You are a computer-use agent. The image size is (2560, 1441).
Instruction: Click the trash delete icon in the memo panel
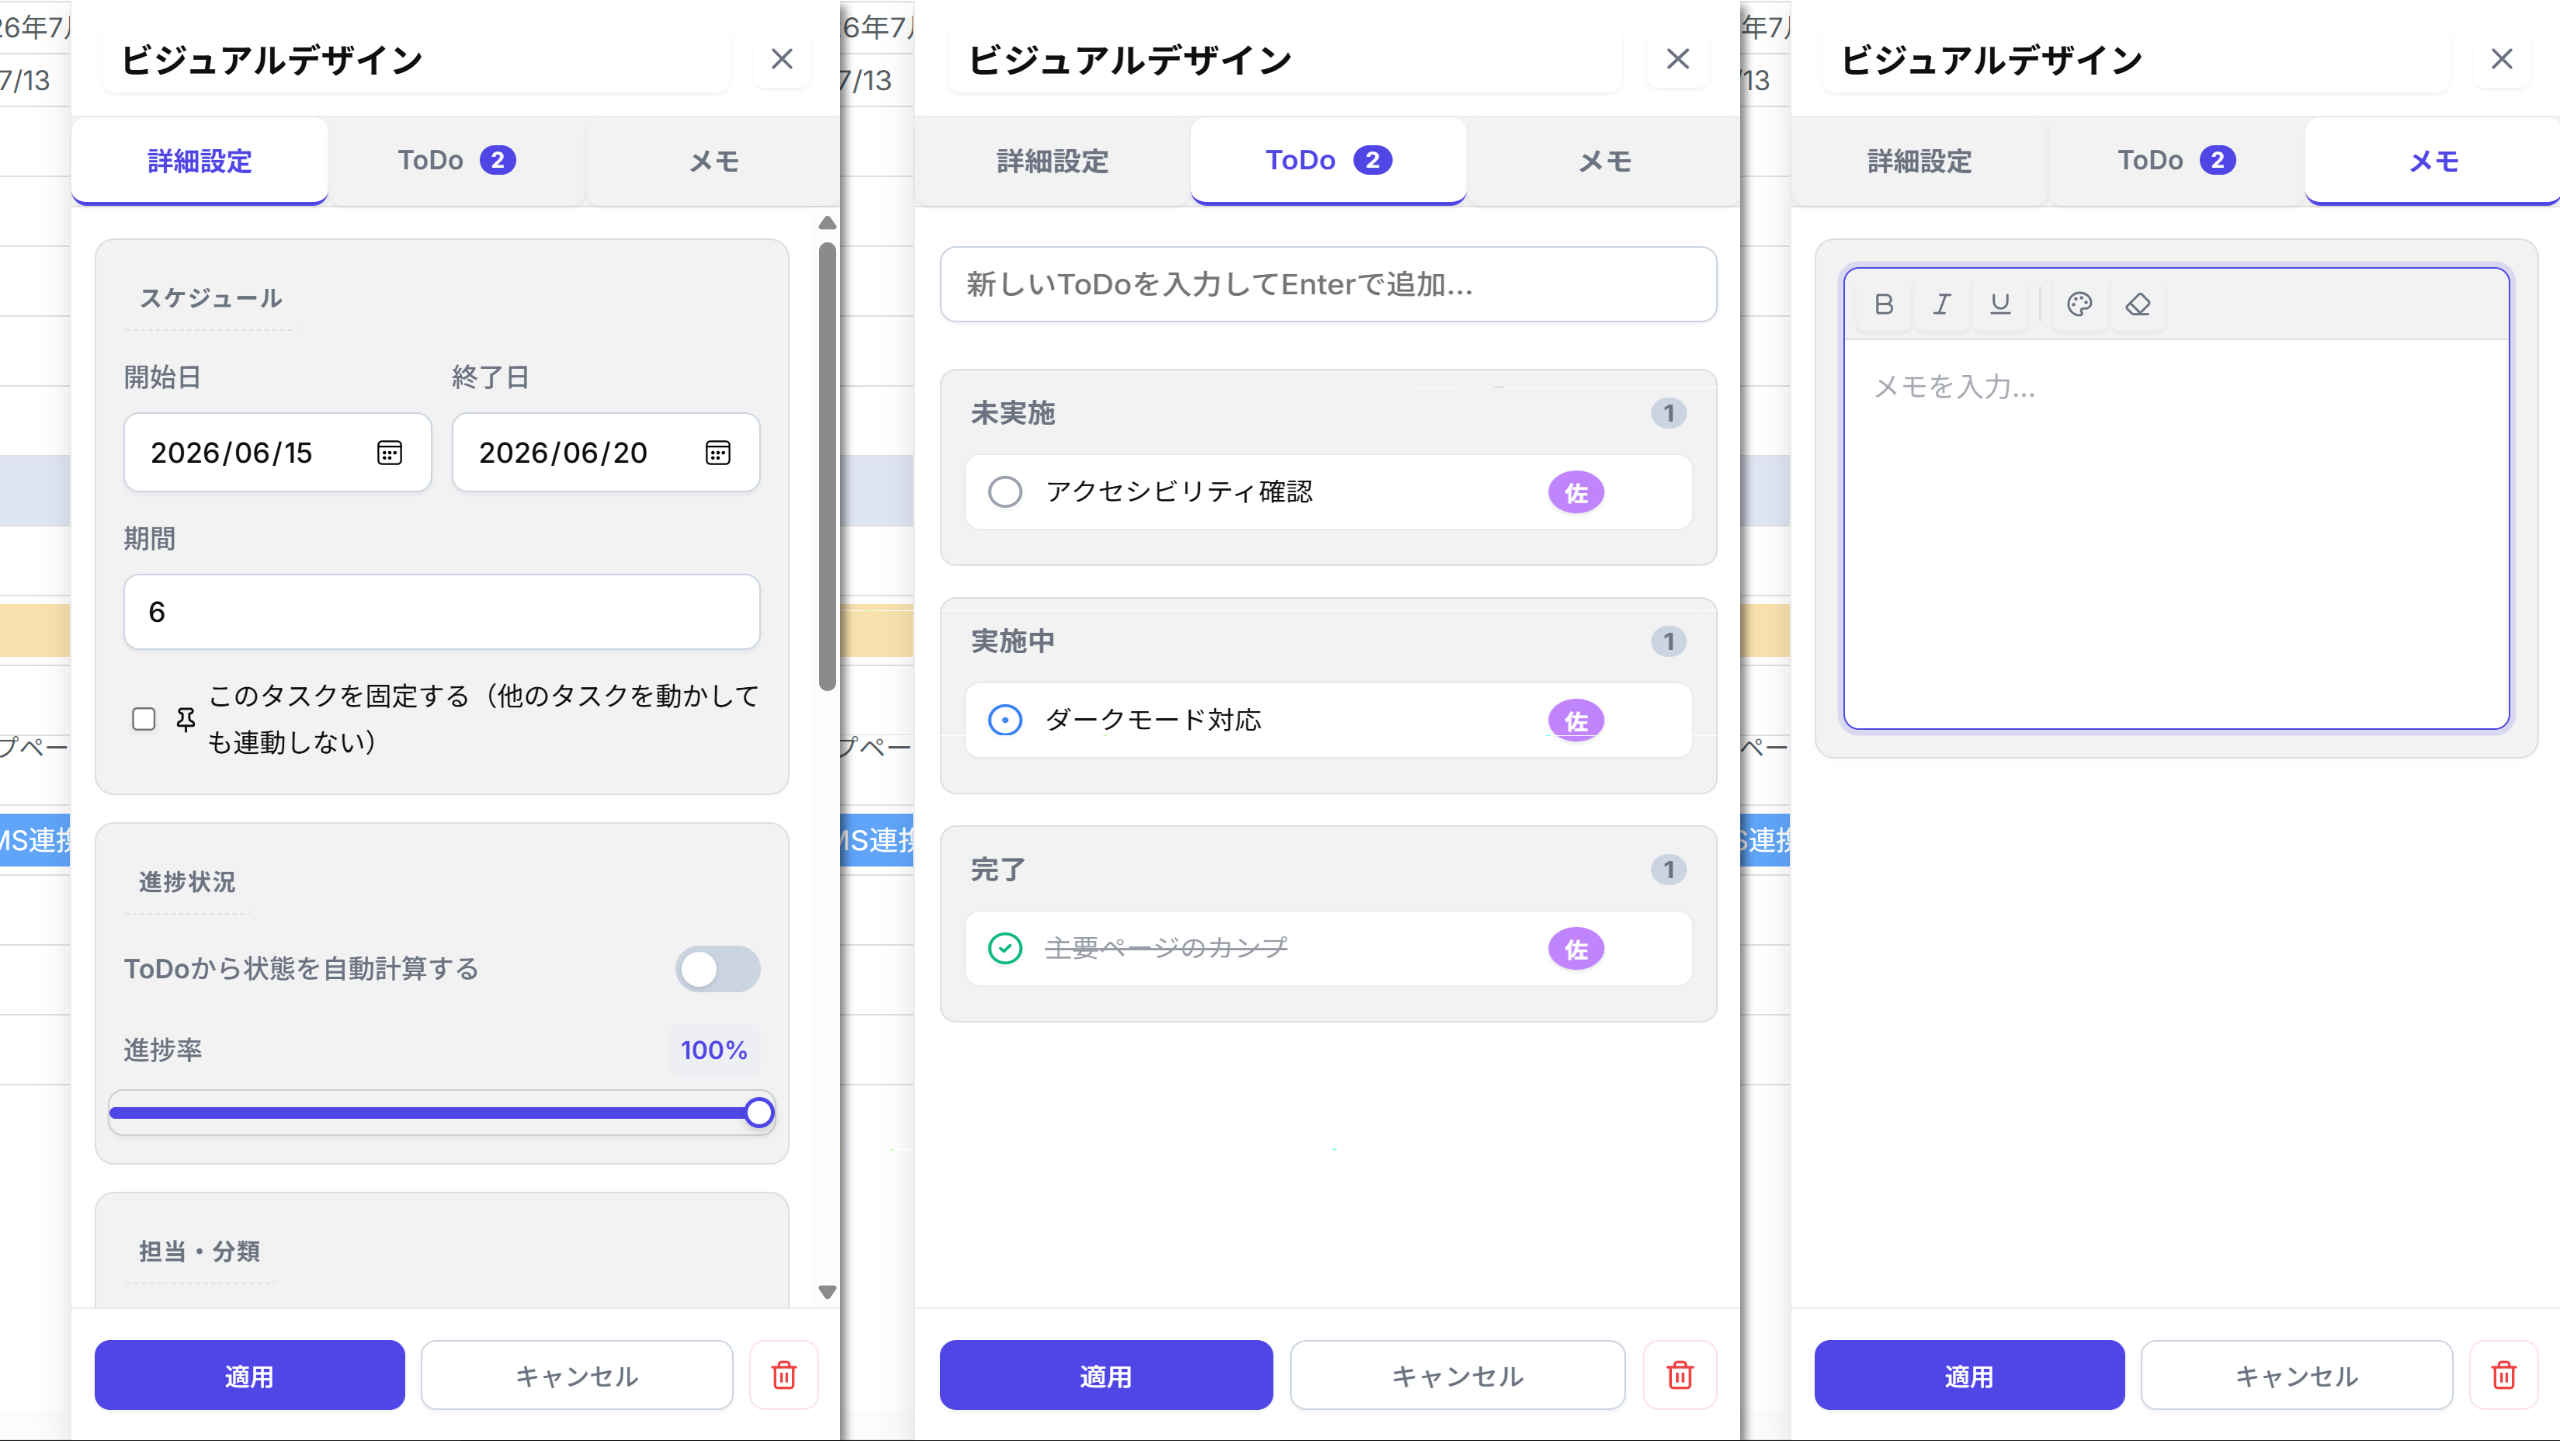tap(2504, 1375)
